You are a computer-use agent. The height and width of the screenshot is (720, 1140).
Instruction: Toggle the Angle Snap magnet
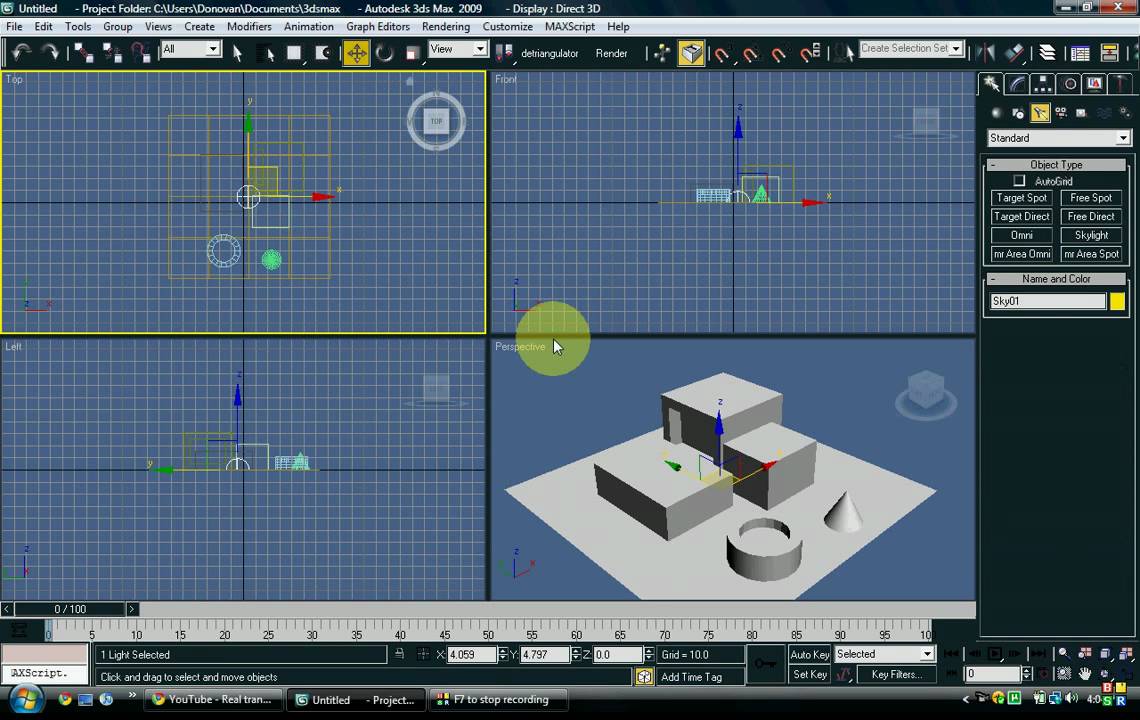coord(750,53)
